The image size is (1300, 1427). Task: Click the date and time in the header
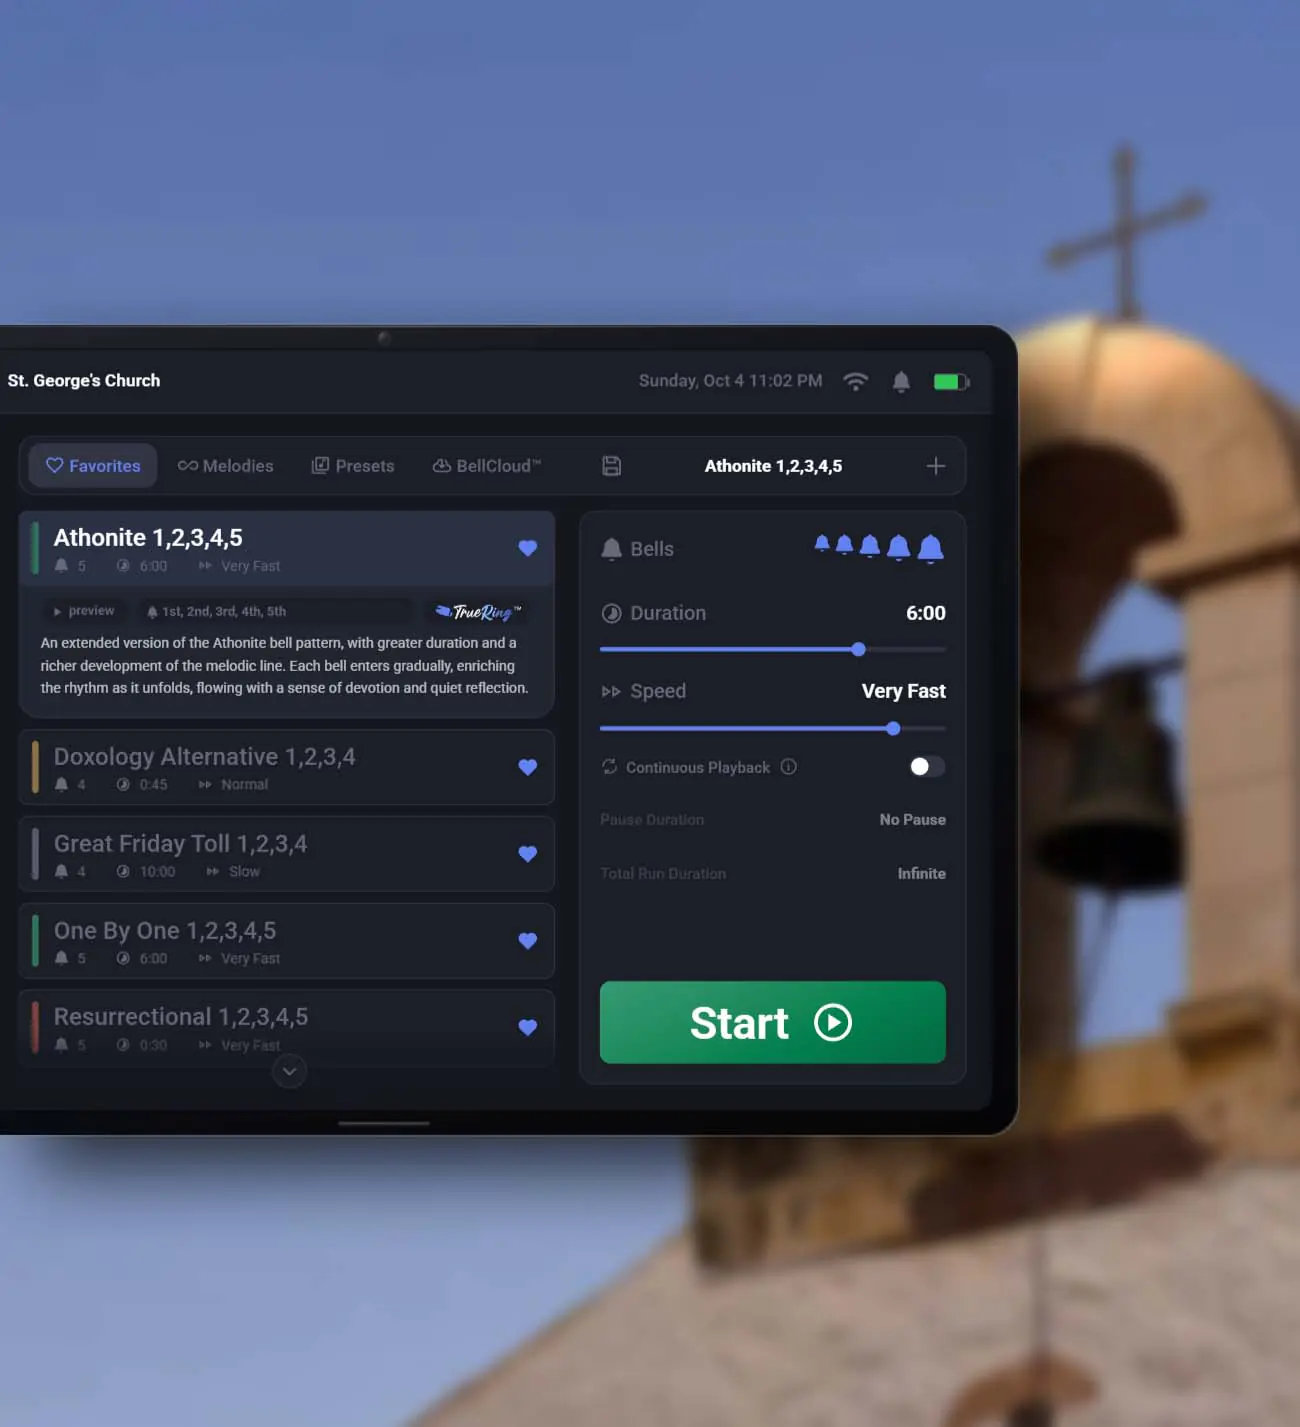[x=731, y=381]
